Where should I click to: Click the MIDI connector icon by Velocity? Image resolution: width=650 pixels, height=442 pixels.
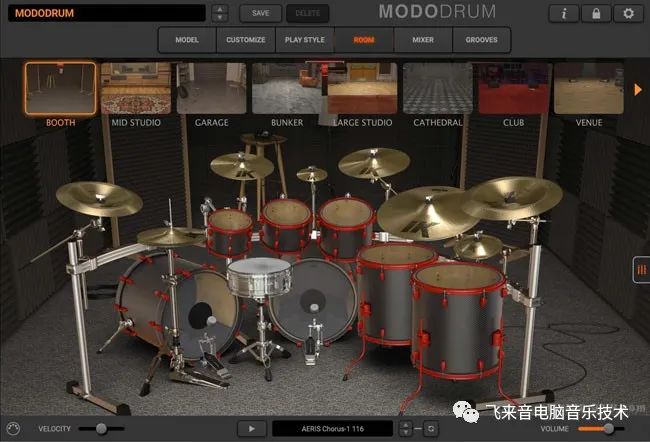point(13,429)
